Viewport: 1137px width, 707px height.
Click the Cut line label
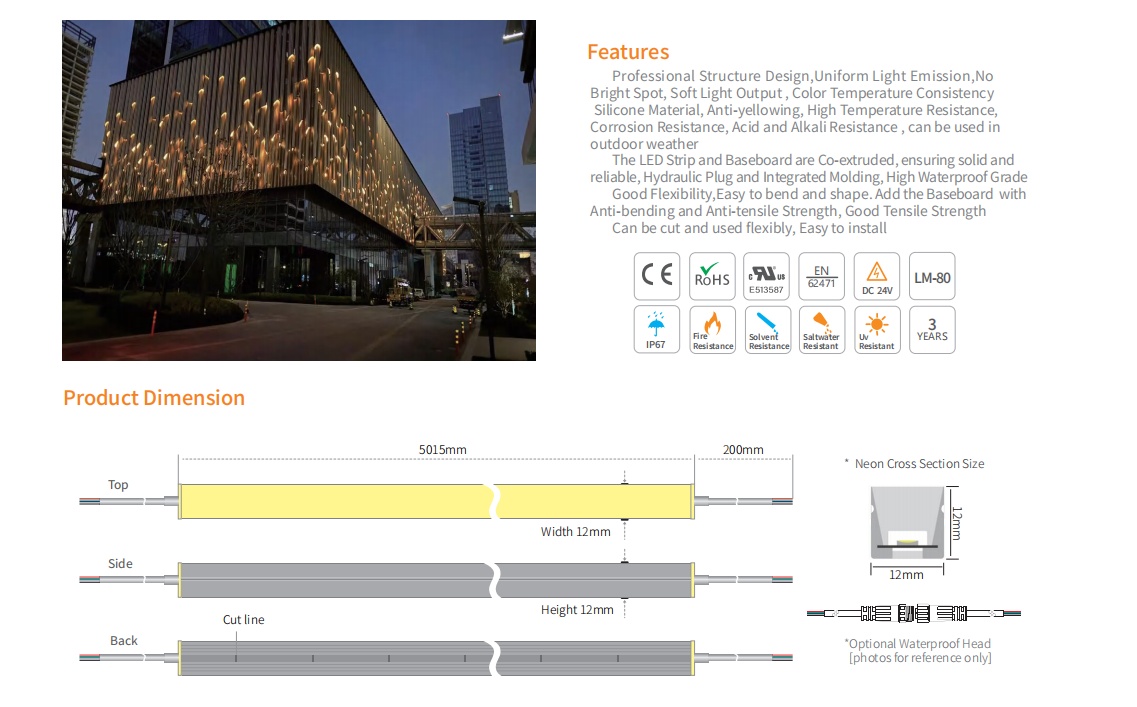[243, 620]
